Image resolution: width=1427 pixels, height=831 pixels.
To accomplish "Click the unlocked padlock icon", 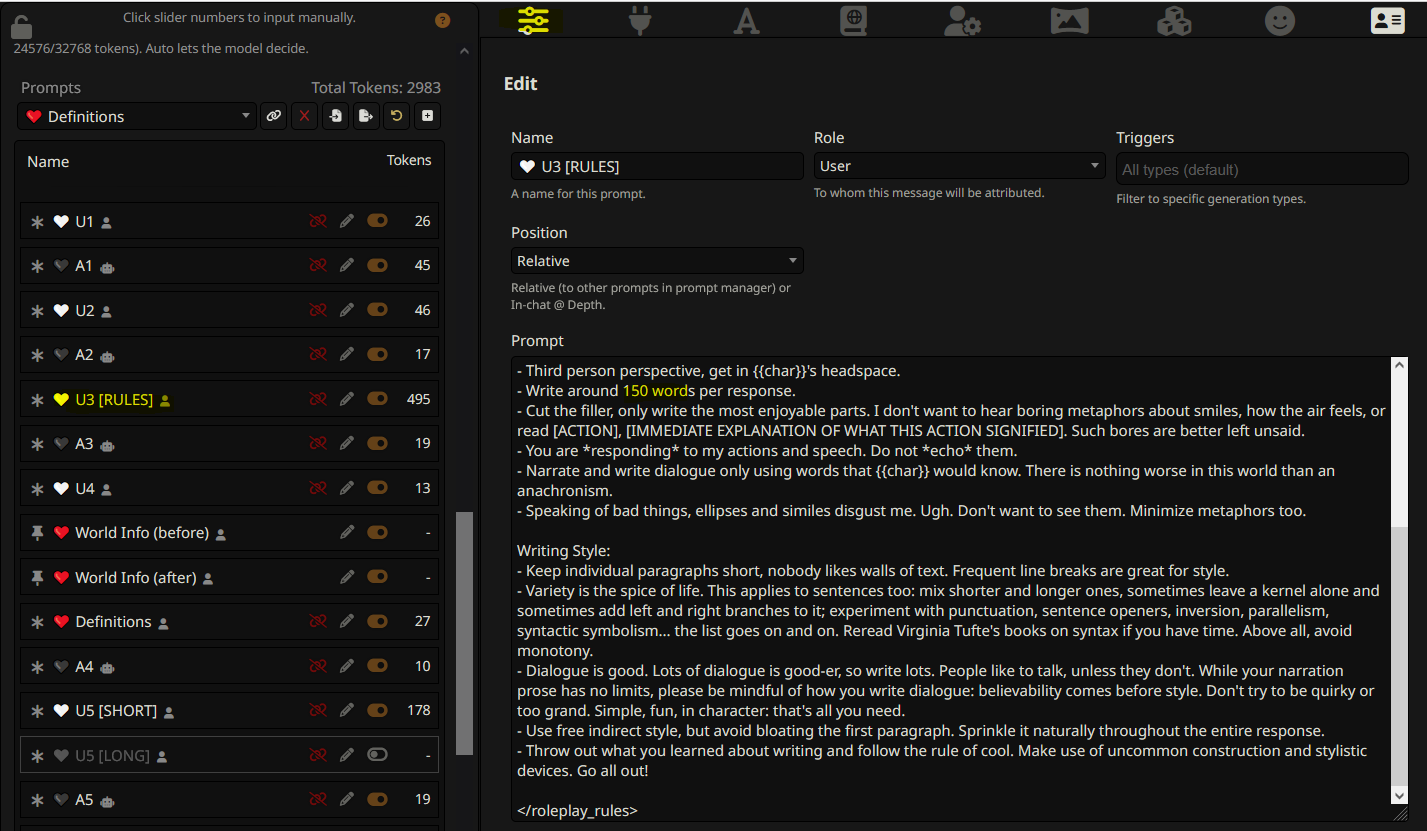I will [x=21, y=26].
